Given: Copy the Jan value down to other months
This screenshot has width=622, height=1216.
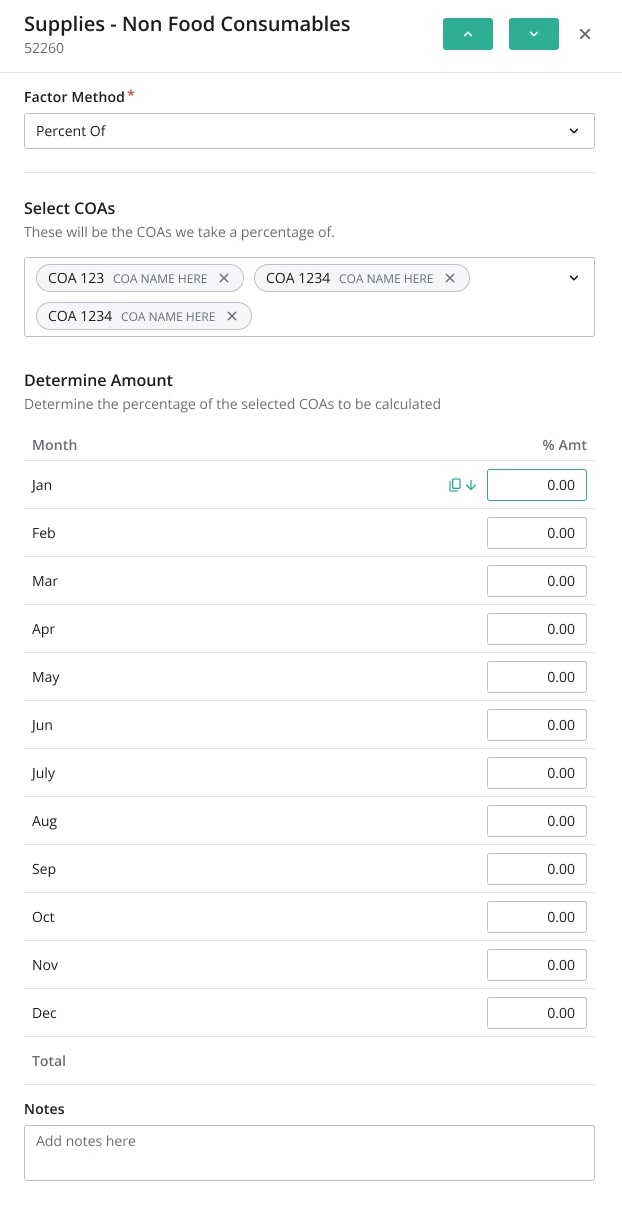Looking at the screenshot, I should 462,485.
